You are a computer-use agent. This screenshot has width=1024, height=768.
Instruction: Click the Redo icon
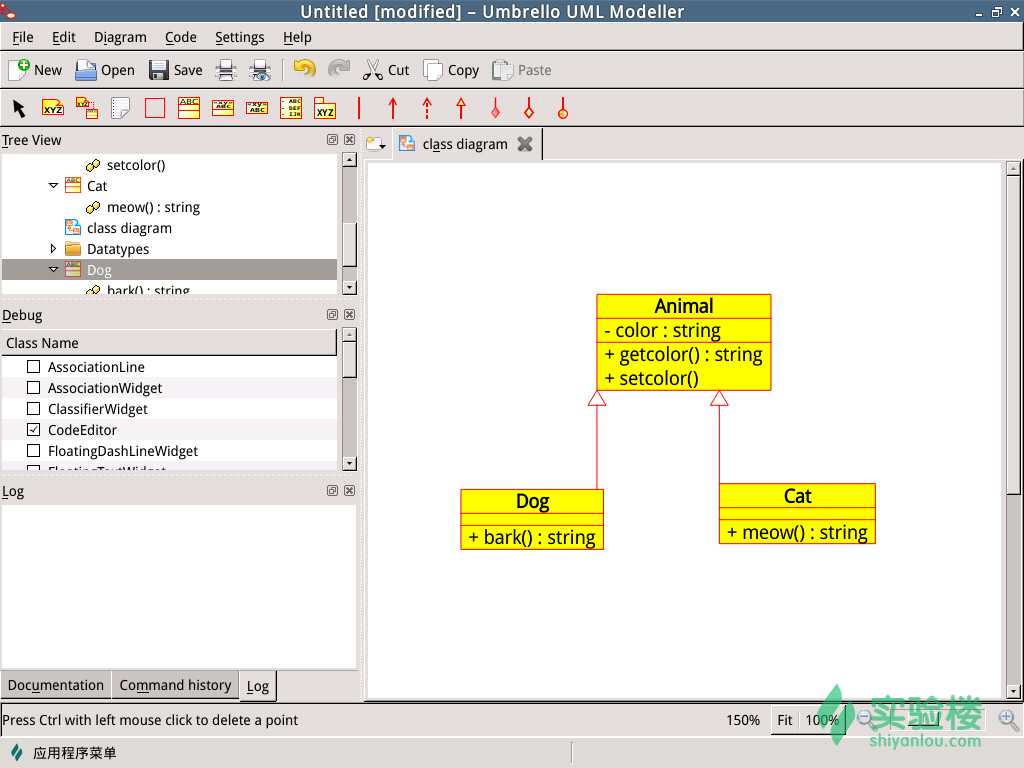click(338, 69)
